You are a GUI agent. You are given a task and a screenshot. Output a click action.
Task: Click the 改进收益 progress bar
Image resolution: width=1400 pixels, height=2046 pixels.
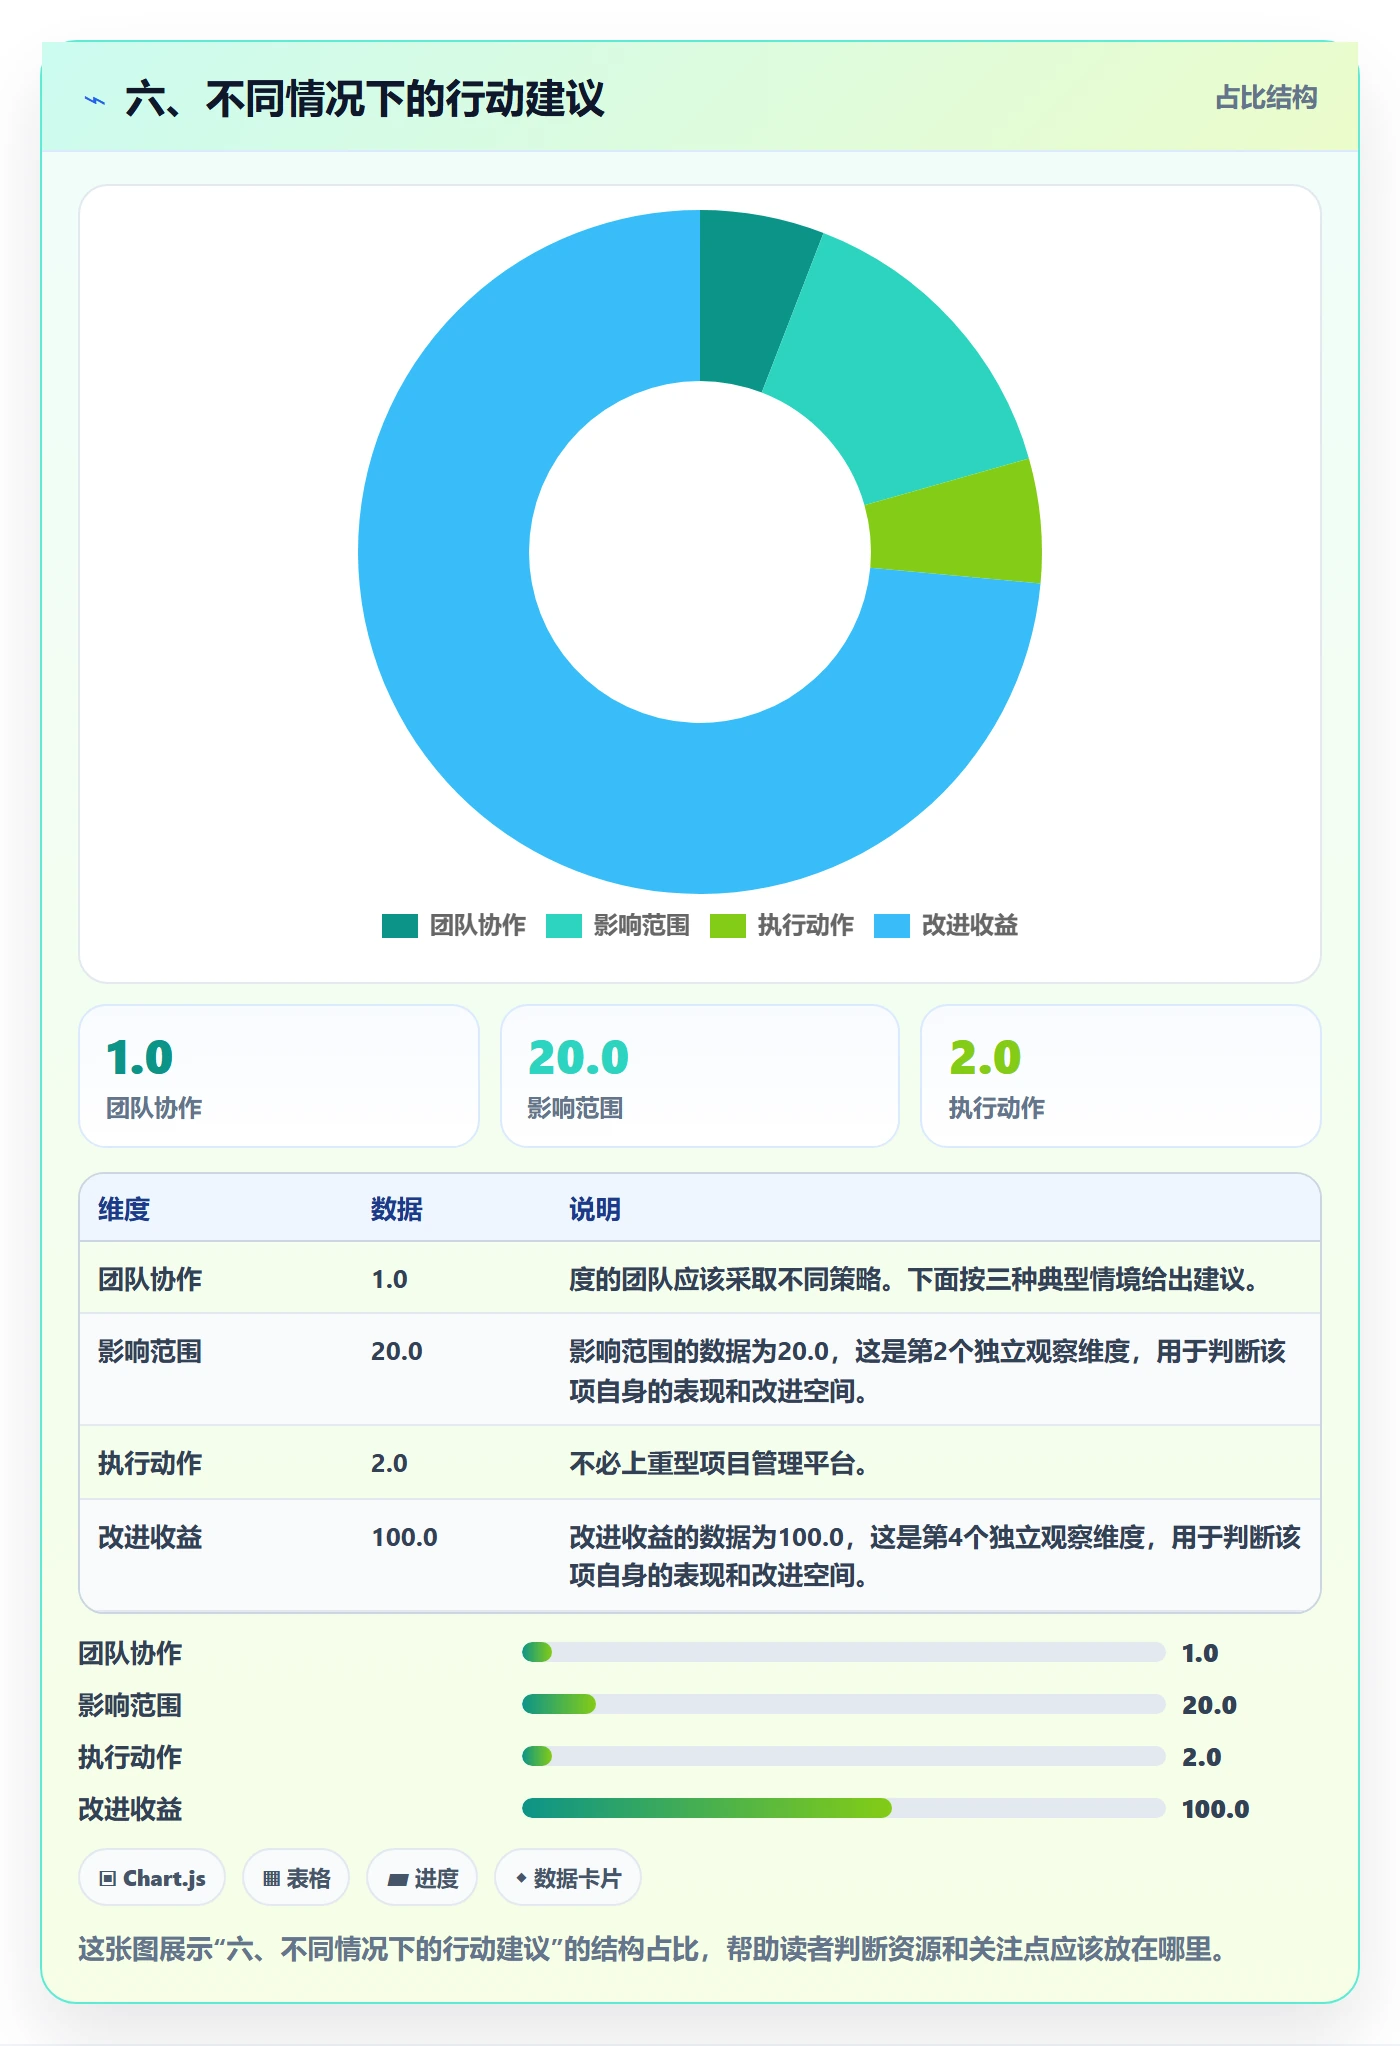[843, 1808]
